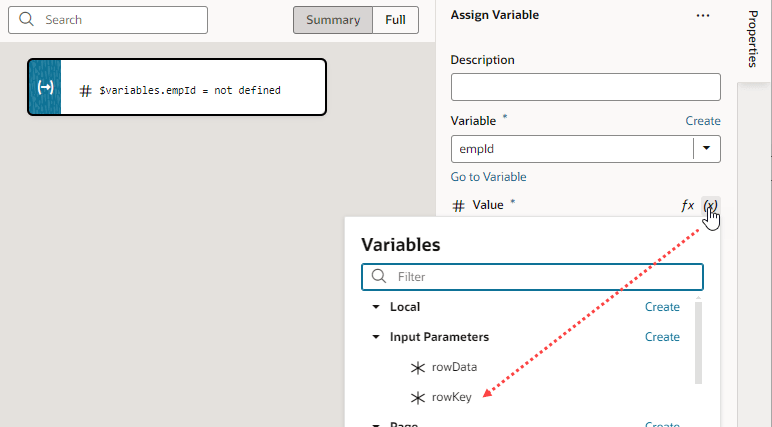Click the asterisk icon beside rowKey
772x427 pixels.
pyautogui.click(x=418, y=398)
